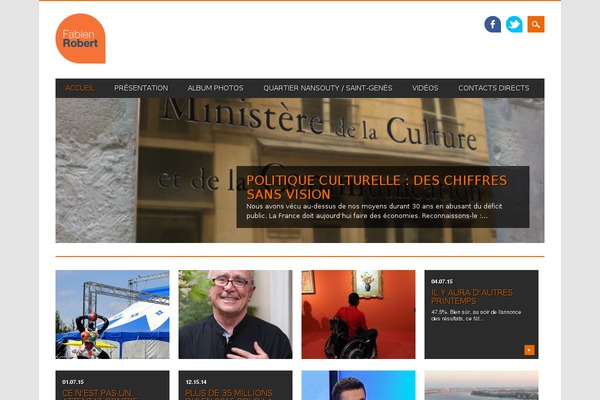This screenshot has width=600, height=400.
Task: Open the Présentation menu item
Action: [x=141, y=88]
